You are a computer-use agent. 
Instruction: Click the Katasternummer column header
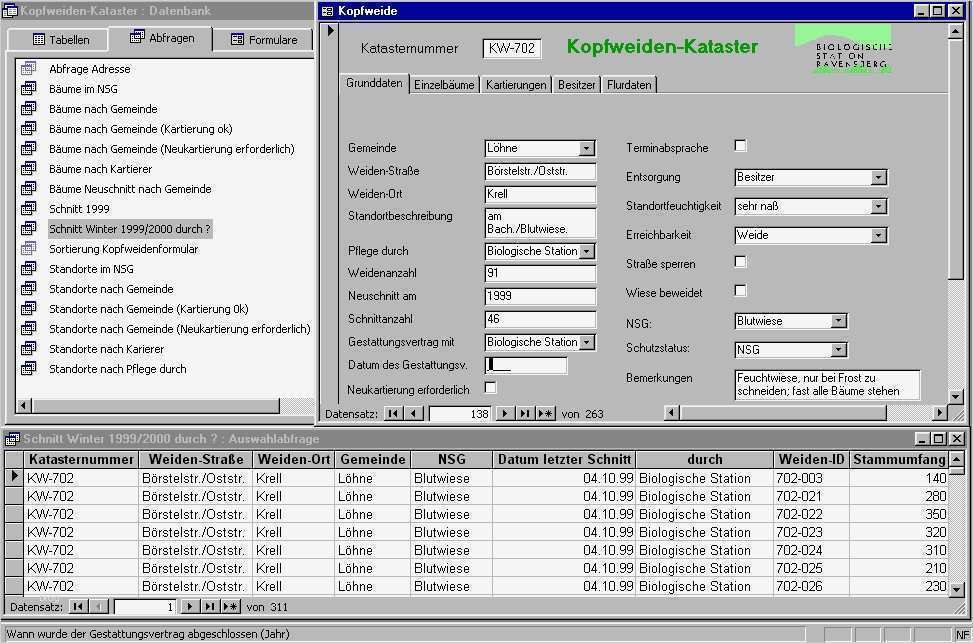[81, 460]
